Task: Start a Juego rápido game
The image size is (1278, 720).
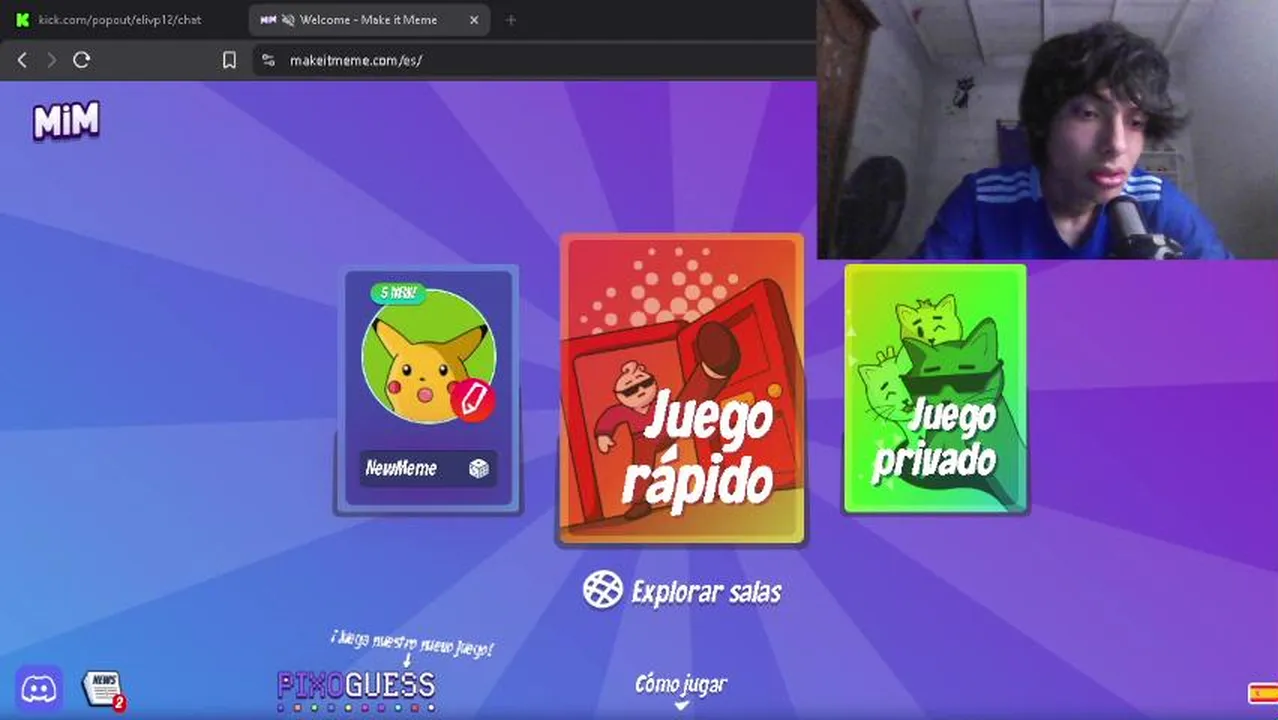Action: click(x=682, y=389)
